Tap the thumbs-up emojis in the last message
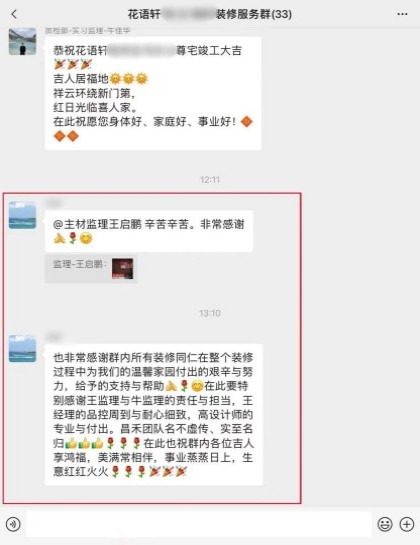420x545 pixels. pyautogui.click(x=84, y=443)
